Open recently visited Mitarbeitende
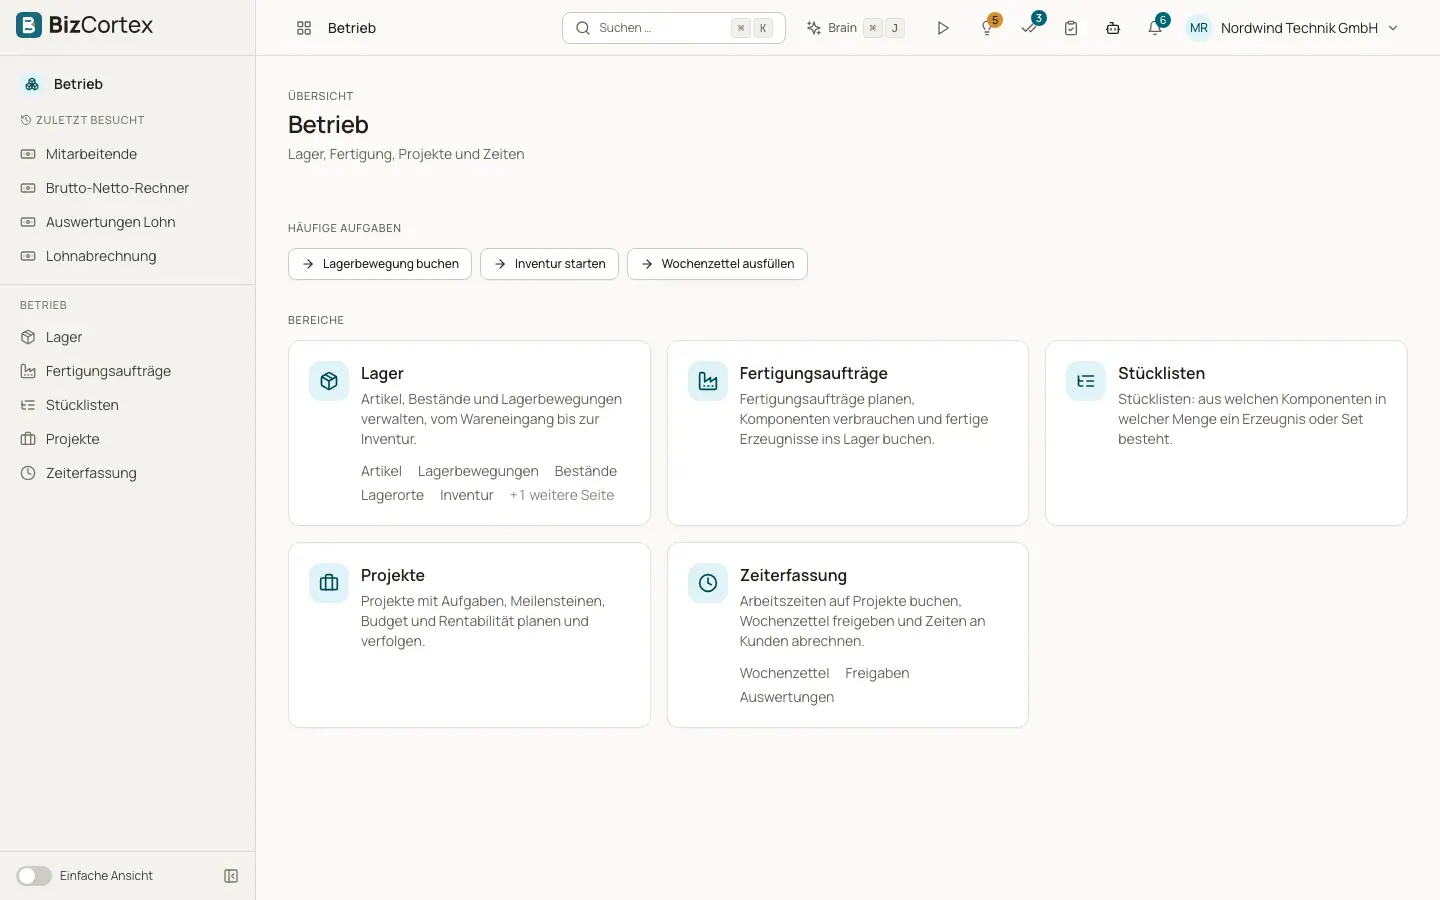The height and width of the screenshot is (900, 1440). pyautogui.click(x=127, y=154)
